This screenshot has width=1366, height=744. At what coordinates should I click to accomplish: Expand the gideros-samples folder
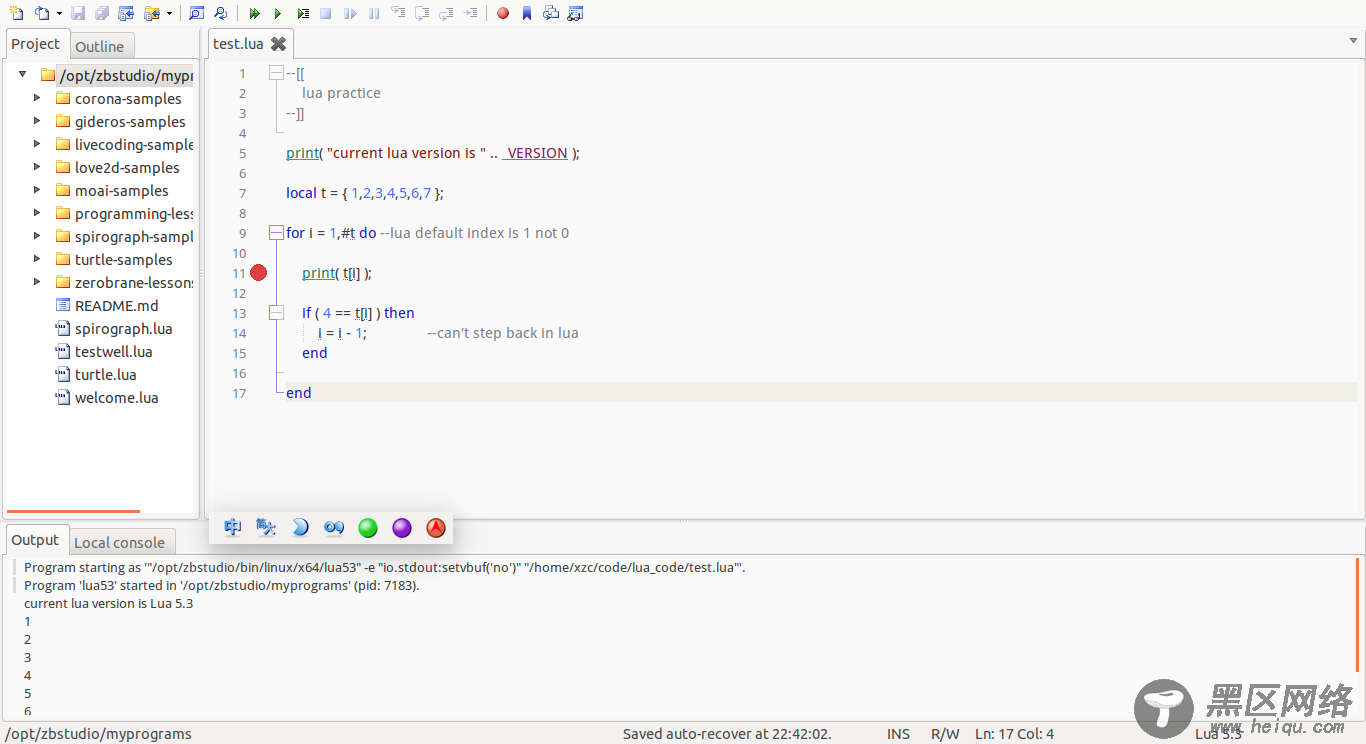[37, 121]
